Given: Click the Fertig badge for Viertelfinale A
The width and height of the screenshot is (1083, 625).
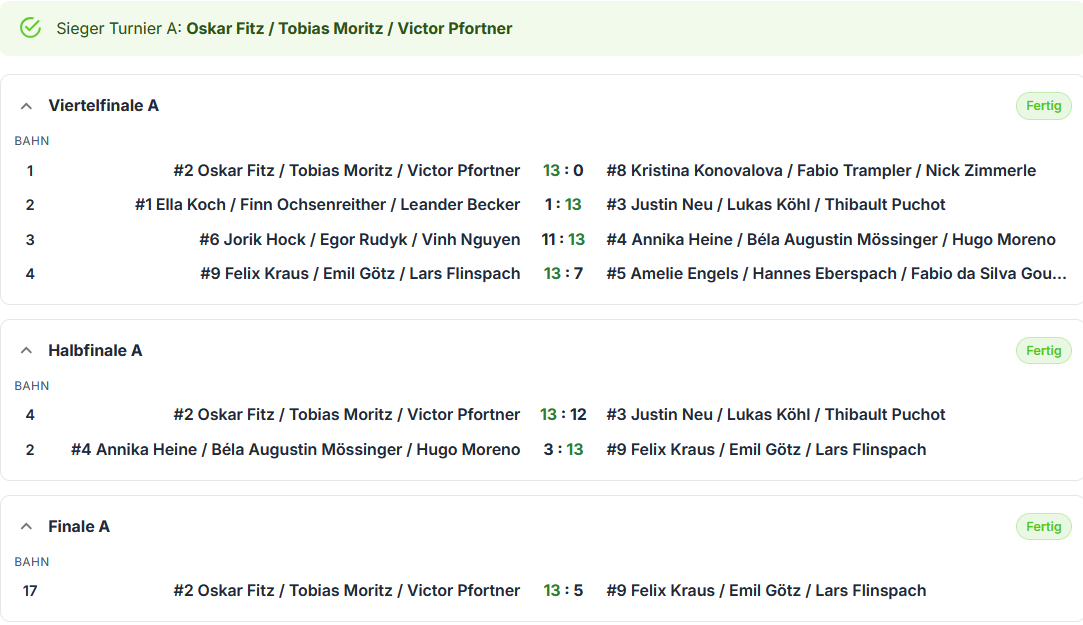Looking at the screenshot, I should (1043, 106).
